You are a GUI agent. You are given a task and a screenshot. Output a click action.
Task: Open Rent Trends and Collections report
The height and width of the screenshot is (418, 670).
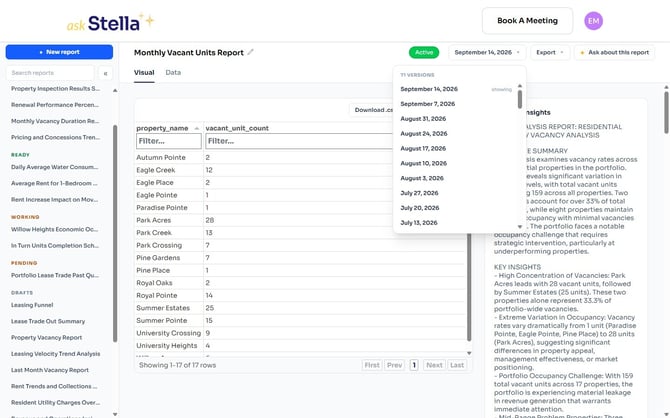[54, 386]
